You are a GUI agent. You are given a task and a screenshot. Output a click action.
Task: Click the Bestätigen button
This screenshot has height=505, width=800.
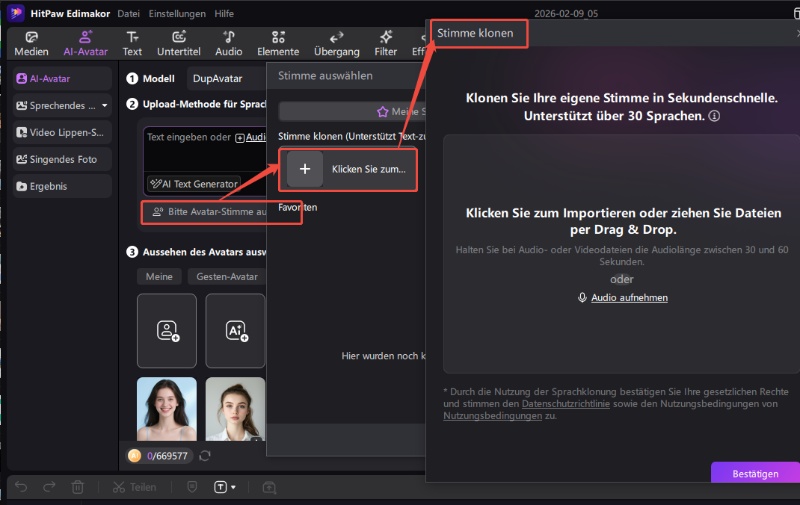(755, 473)
